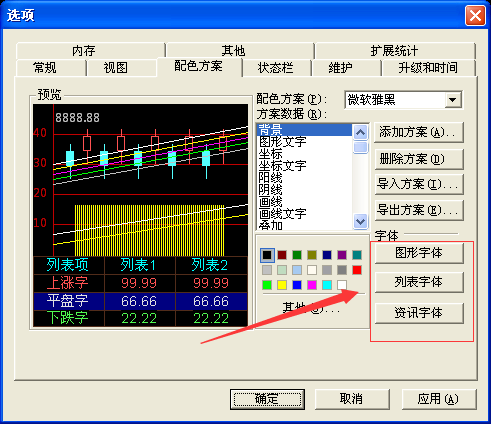Go to the 状态栏 tab
This screenshot has height=424, width=491.
click(x=277, y=68)
